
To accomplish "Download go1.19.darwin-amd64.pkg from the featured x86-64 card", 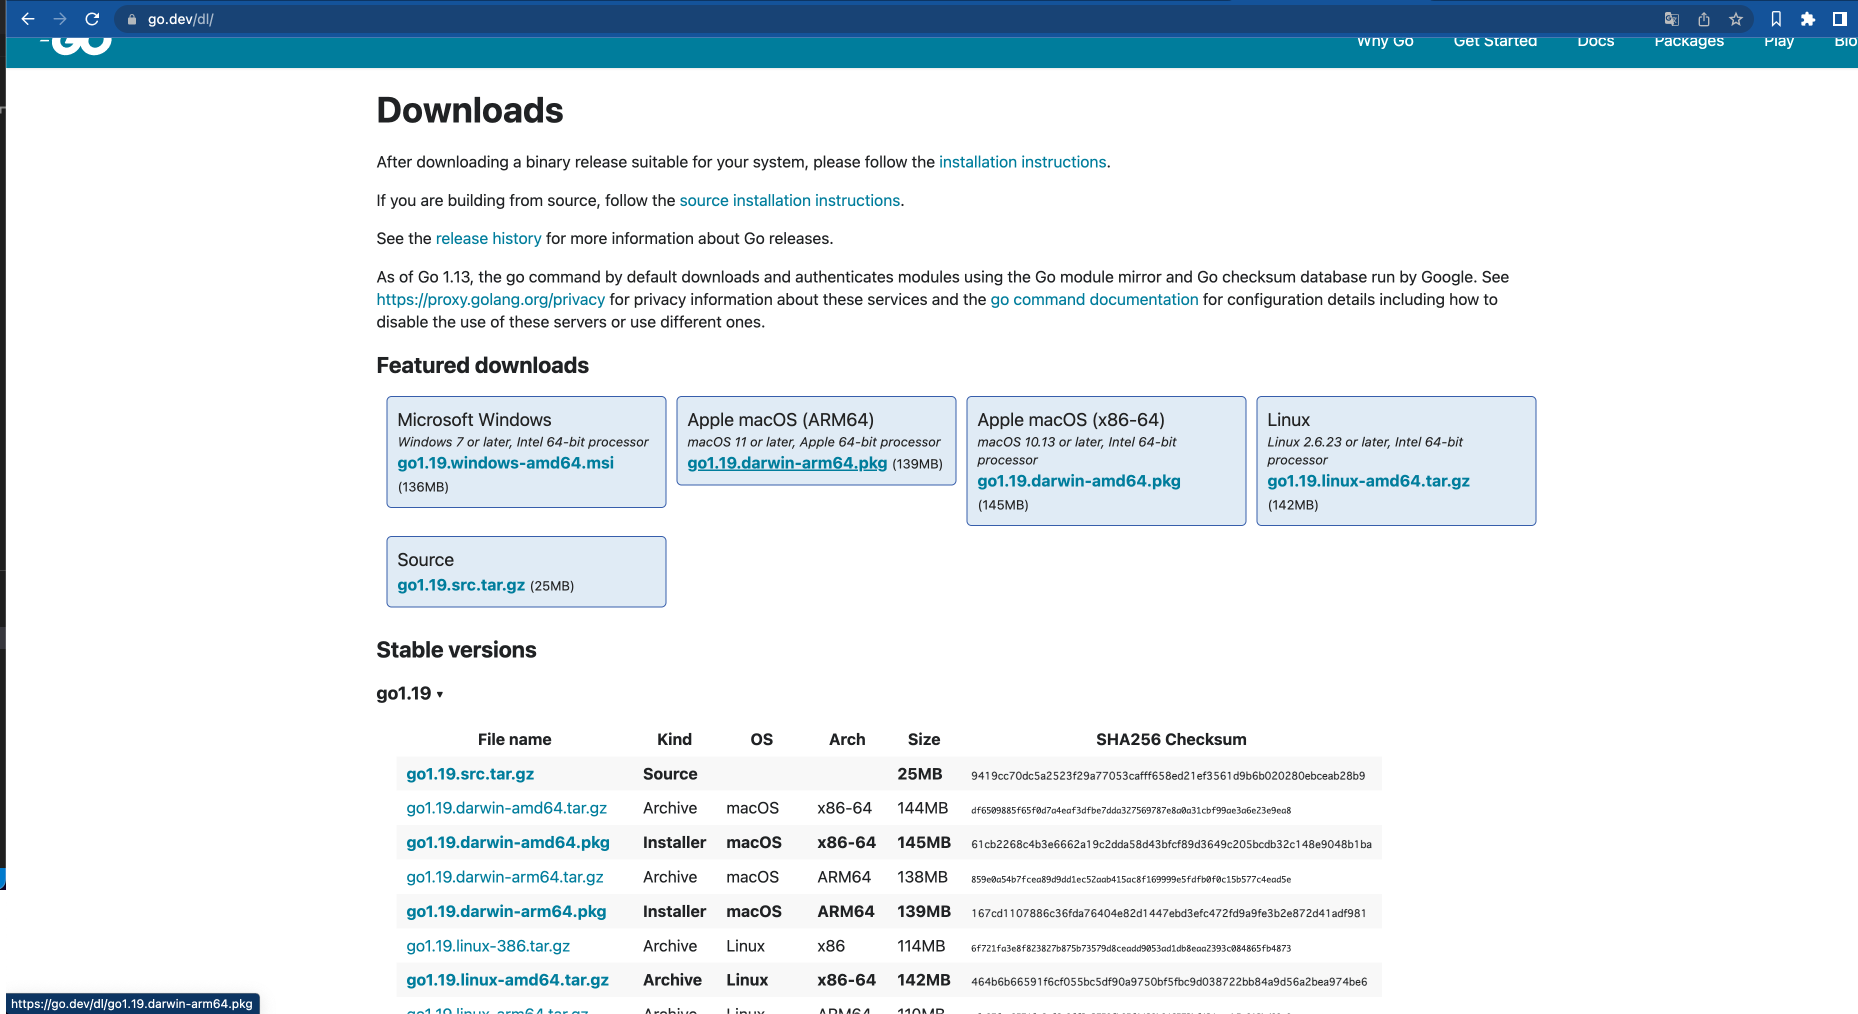I will click(1079, 481).
